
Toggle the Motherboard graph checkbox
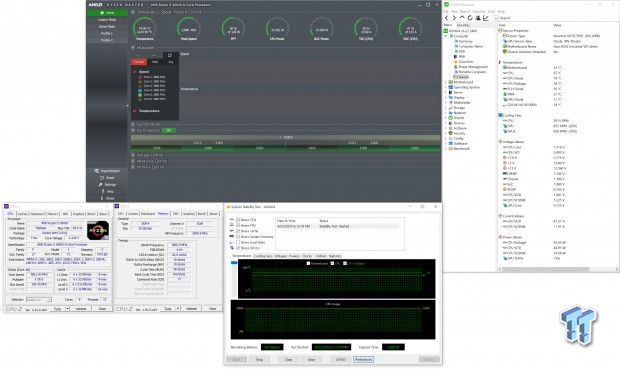(x=308, y=263)
